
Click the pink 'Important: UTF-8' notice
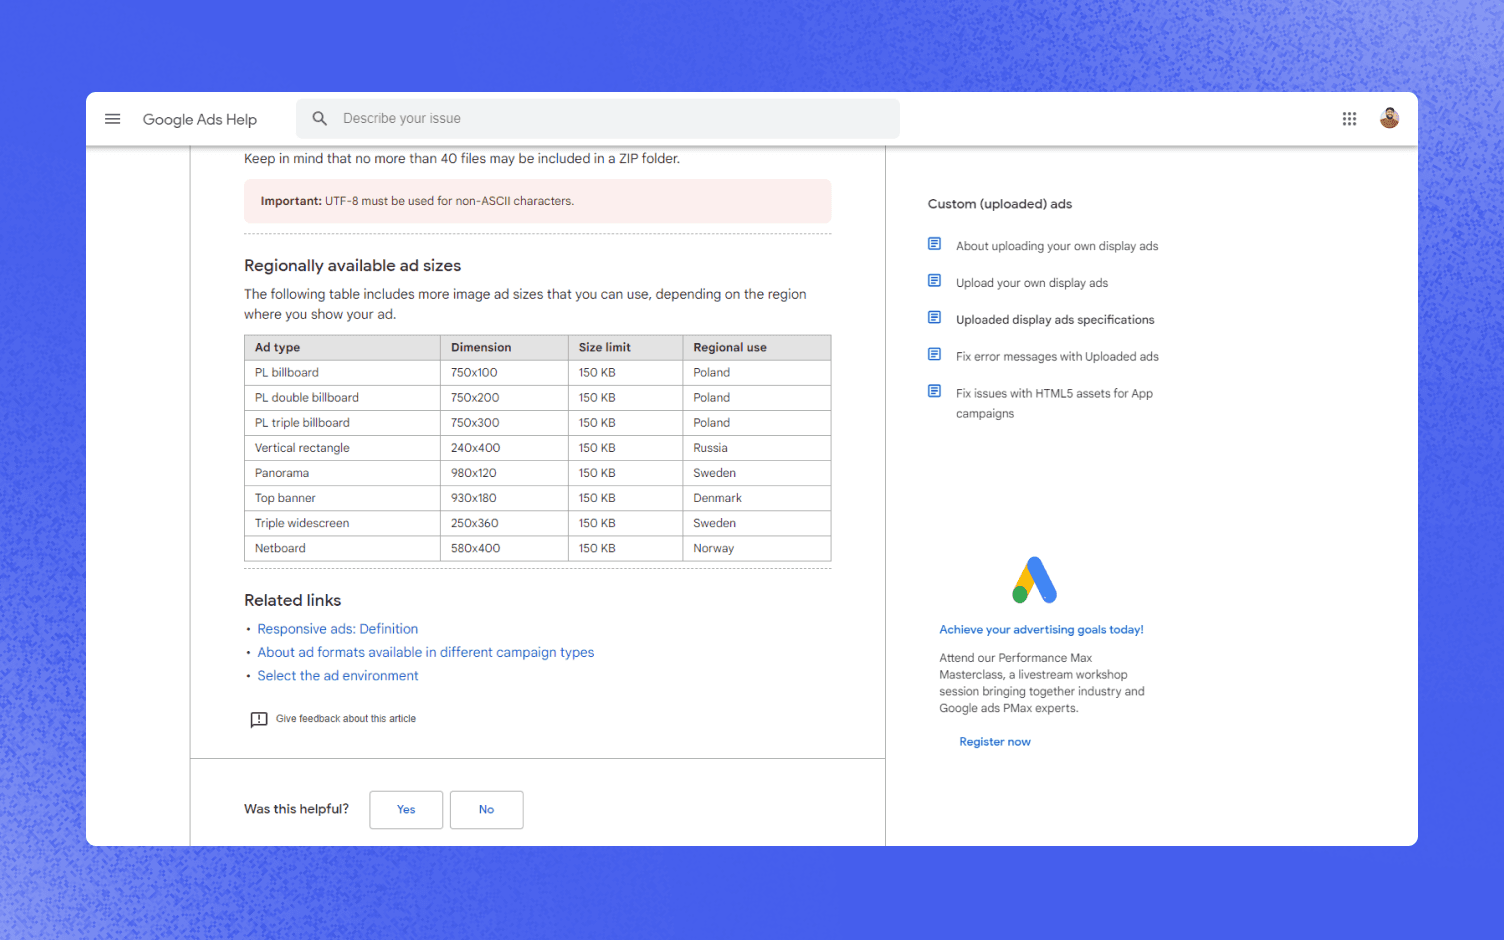coord(537,201)
